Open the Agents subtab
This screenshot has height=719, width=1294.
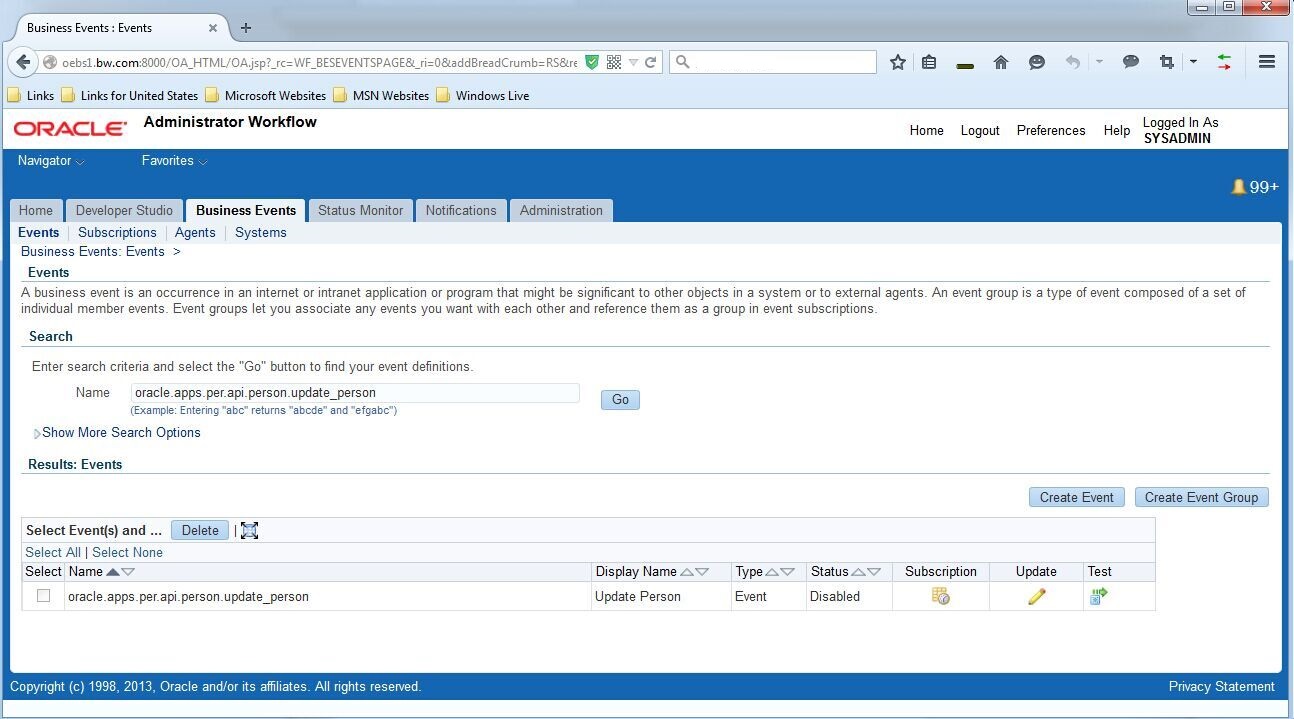pyautogui.click(x=195, y=232)
